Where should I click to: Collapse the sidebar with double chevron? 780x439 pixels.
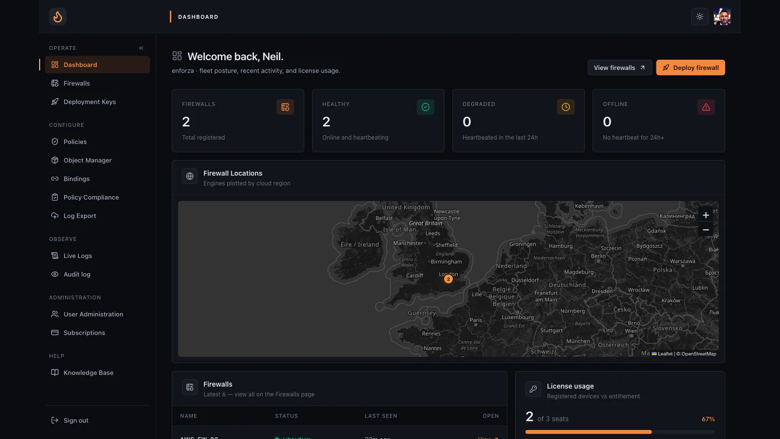[141, 48]
